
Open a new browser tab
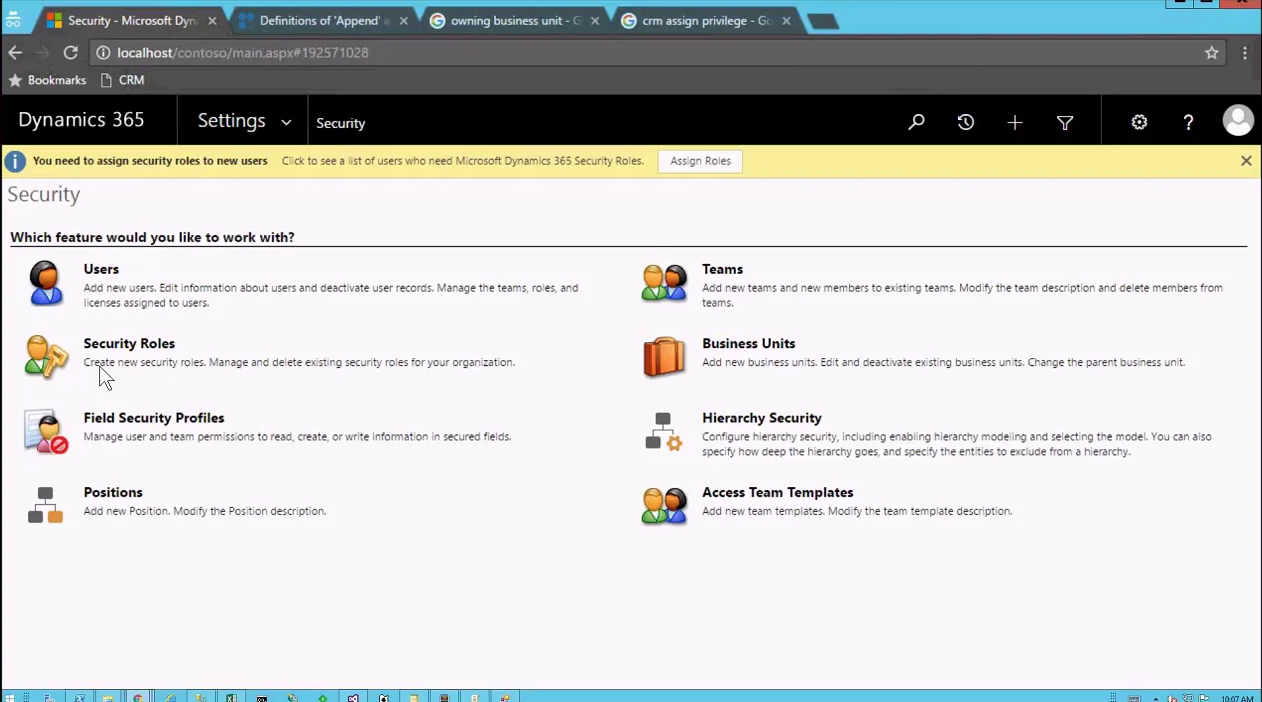(x=822, y=22)
